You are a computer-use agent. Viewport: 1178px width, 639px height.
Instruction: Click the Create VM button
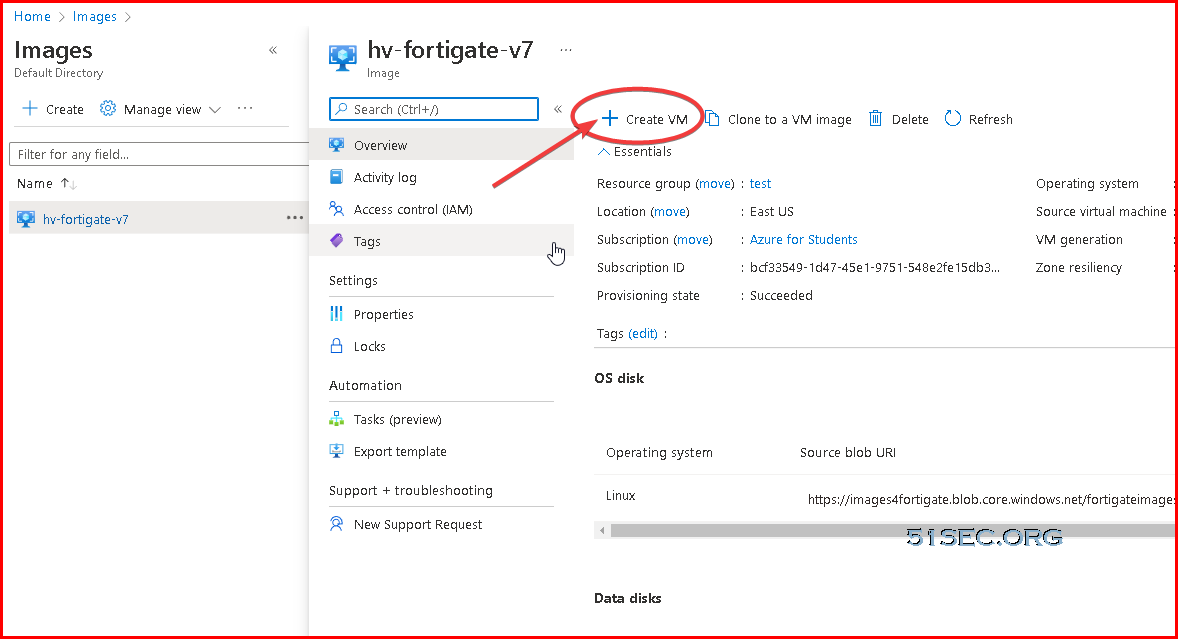(x=645, y=119)
